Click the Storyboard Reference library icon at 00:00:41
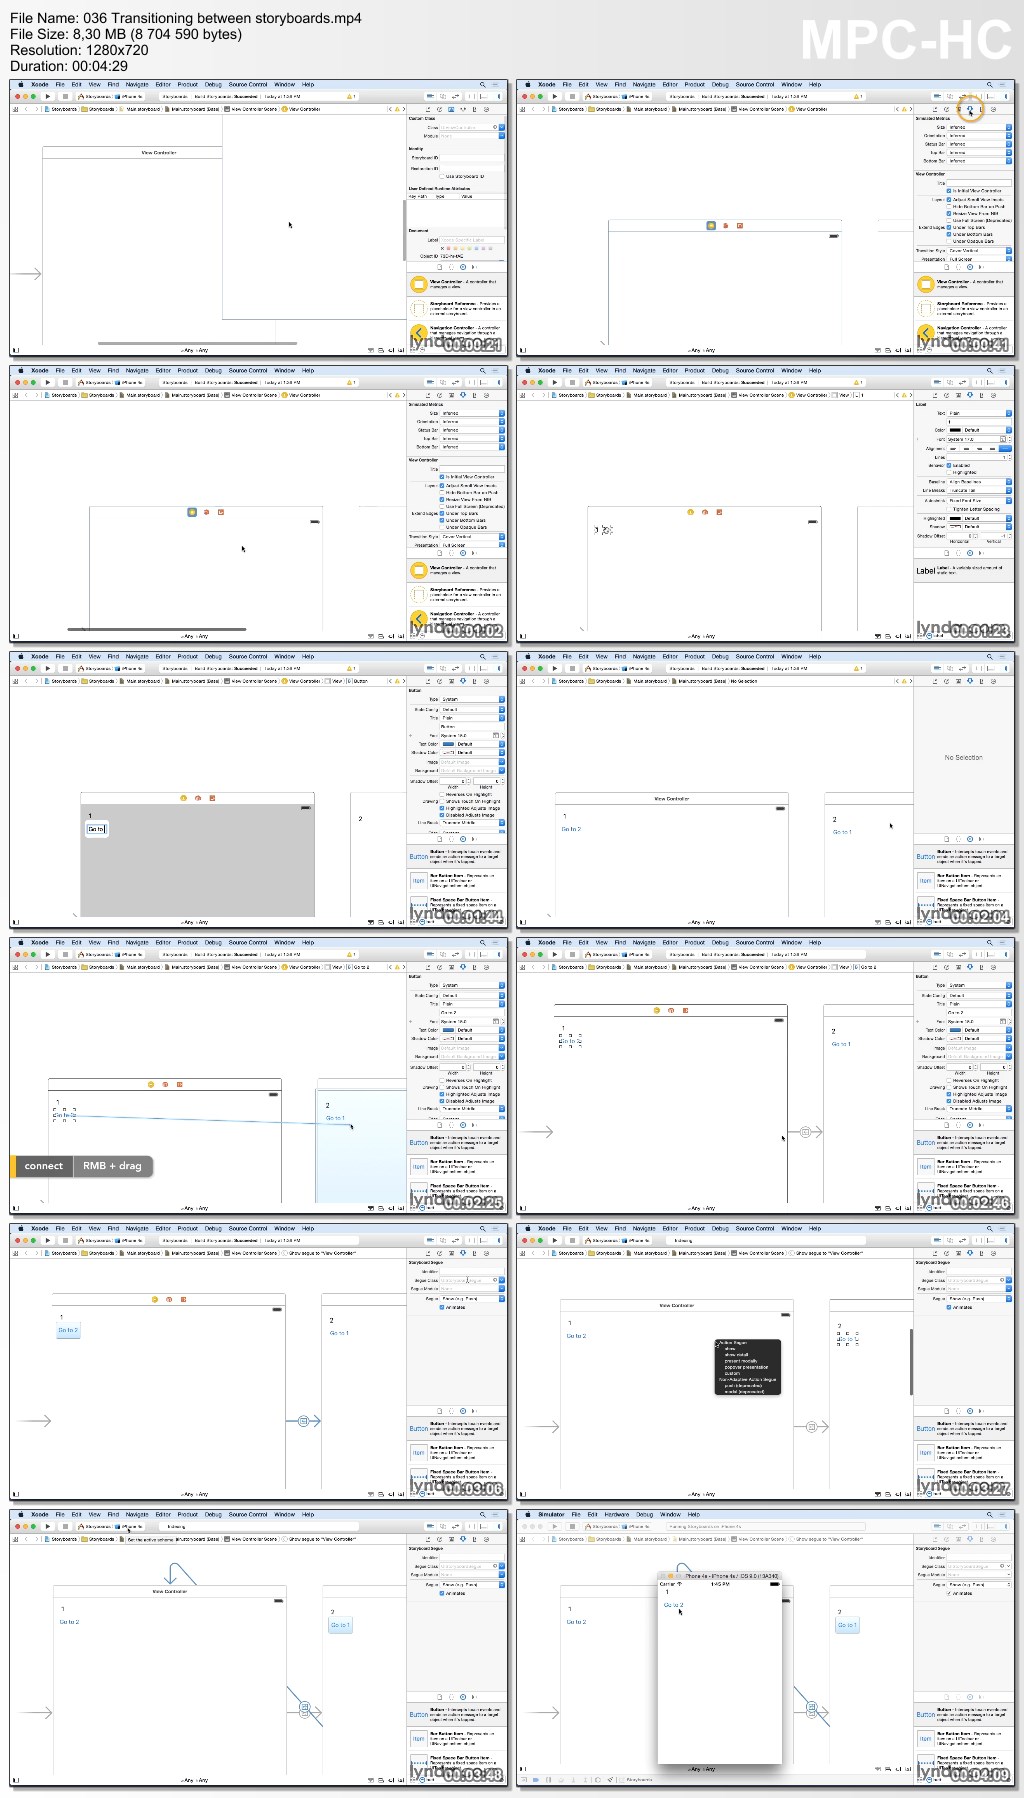 point(926,309)
